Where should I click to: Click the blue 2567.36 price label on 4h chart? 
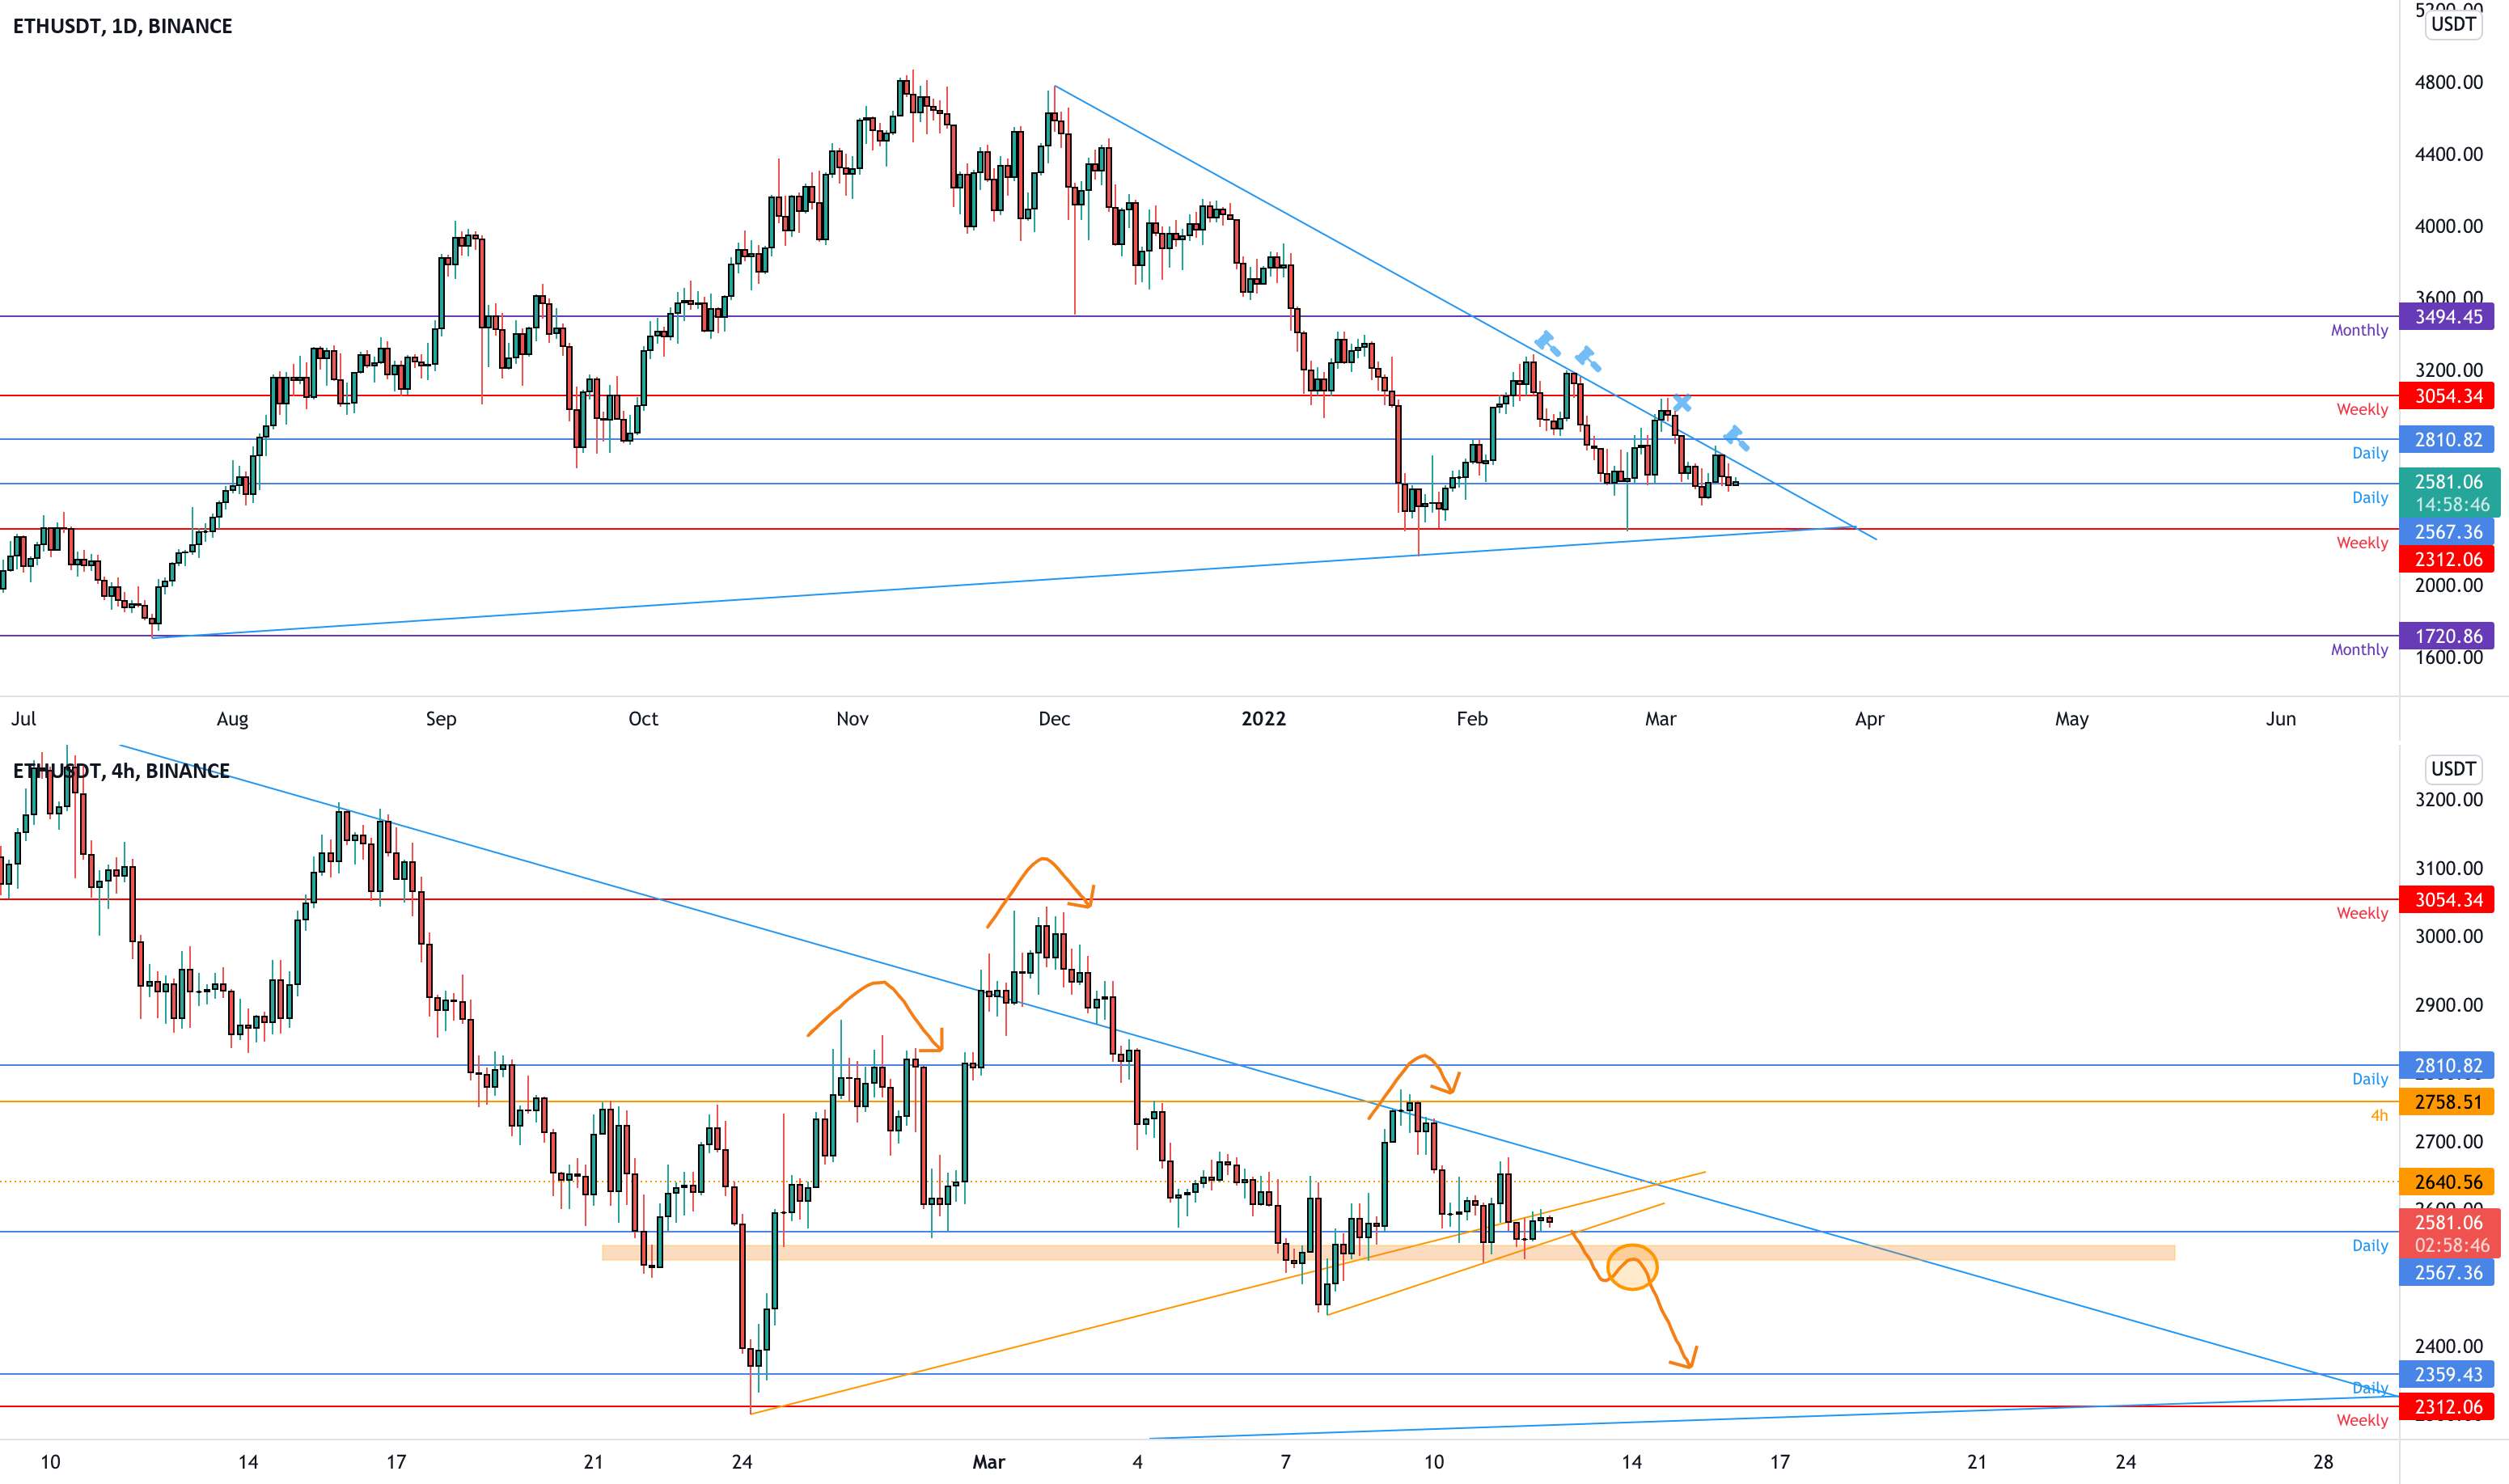(x=2447, y=1273)
